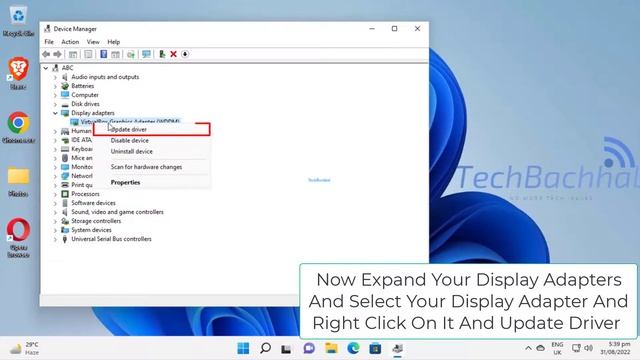This screenshot has height=360, width=640.
Task: Expand the Software devices category
Action: point(55,203)
